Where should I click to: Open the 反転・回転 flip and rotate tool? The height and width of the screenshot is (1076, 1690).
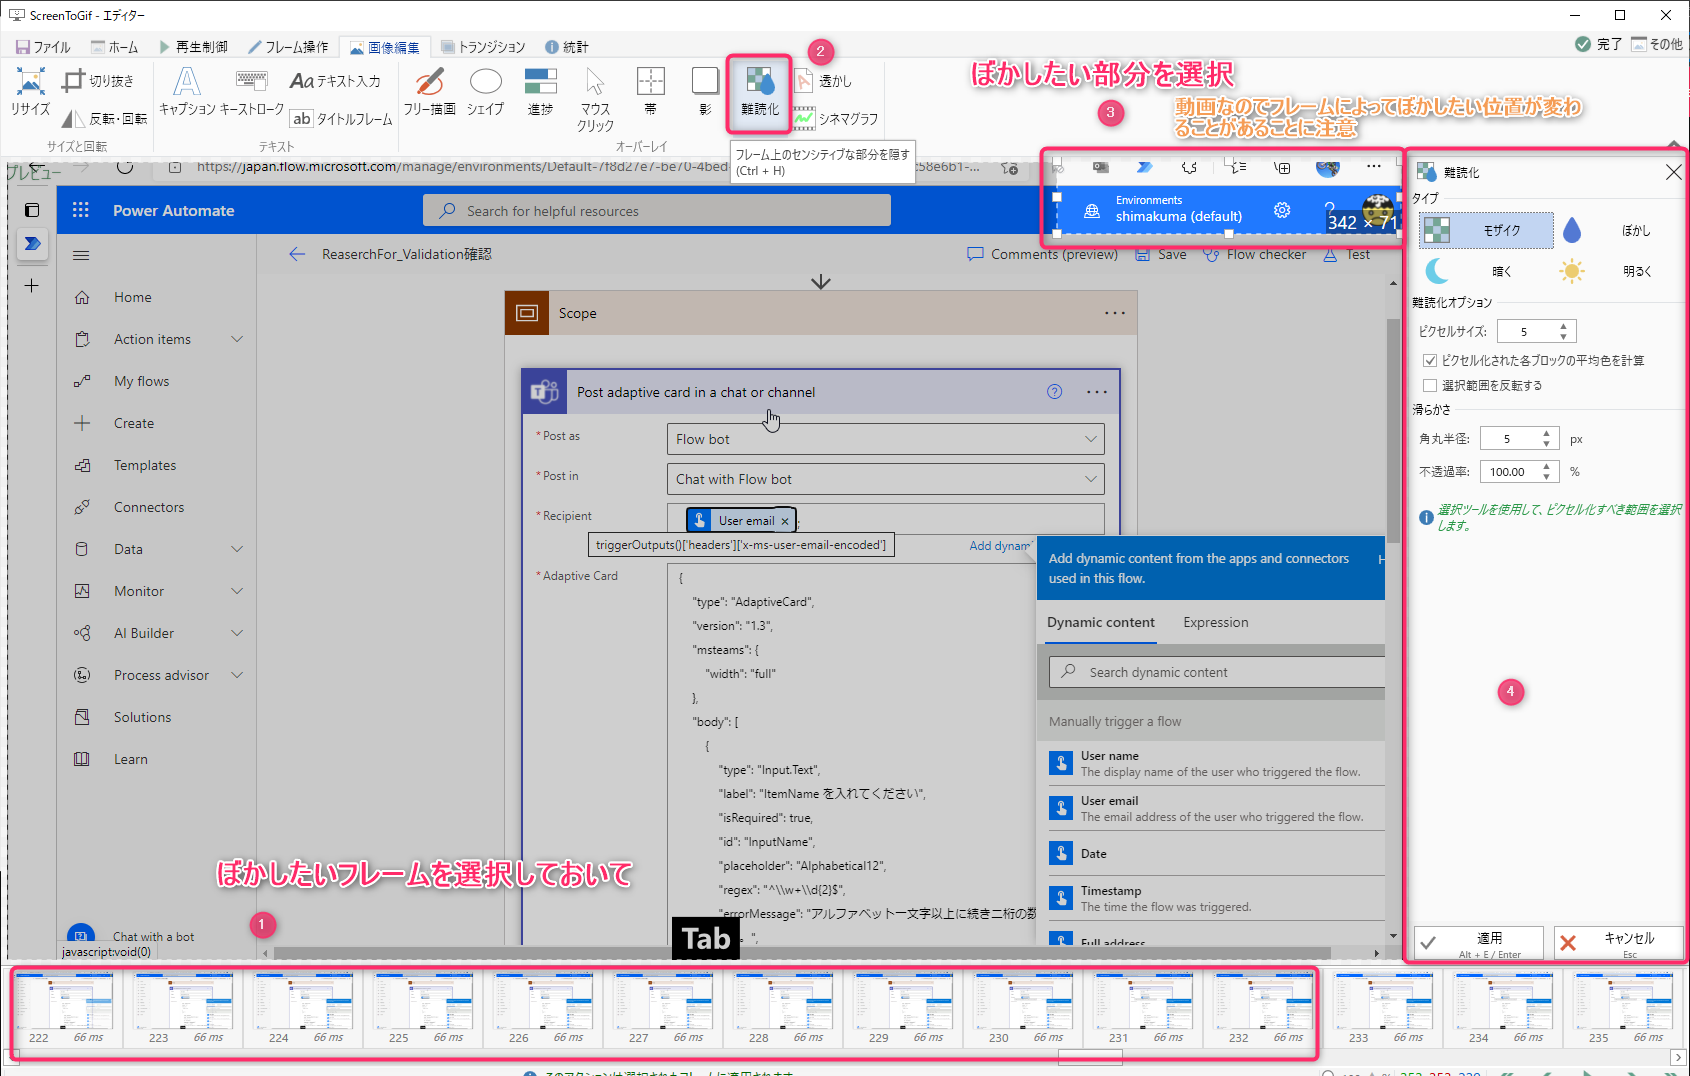[104, 119]
